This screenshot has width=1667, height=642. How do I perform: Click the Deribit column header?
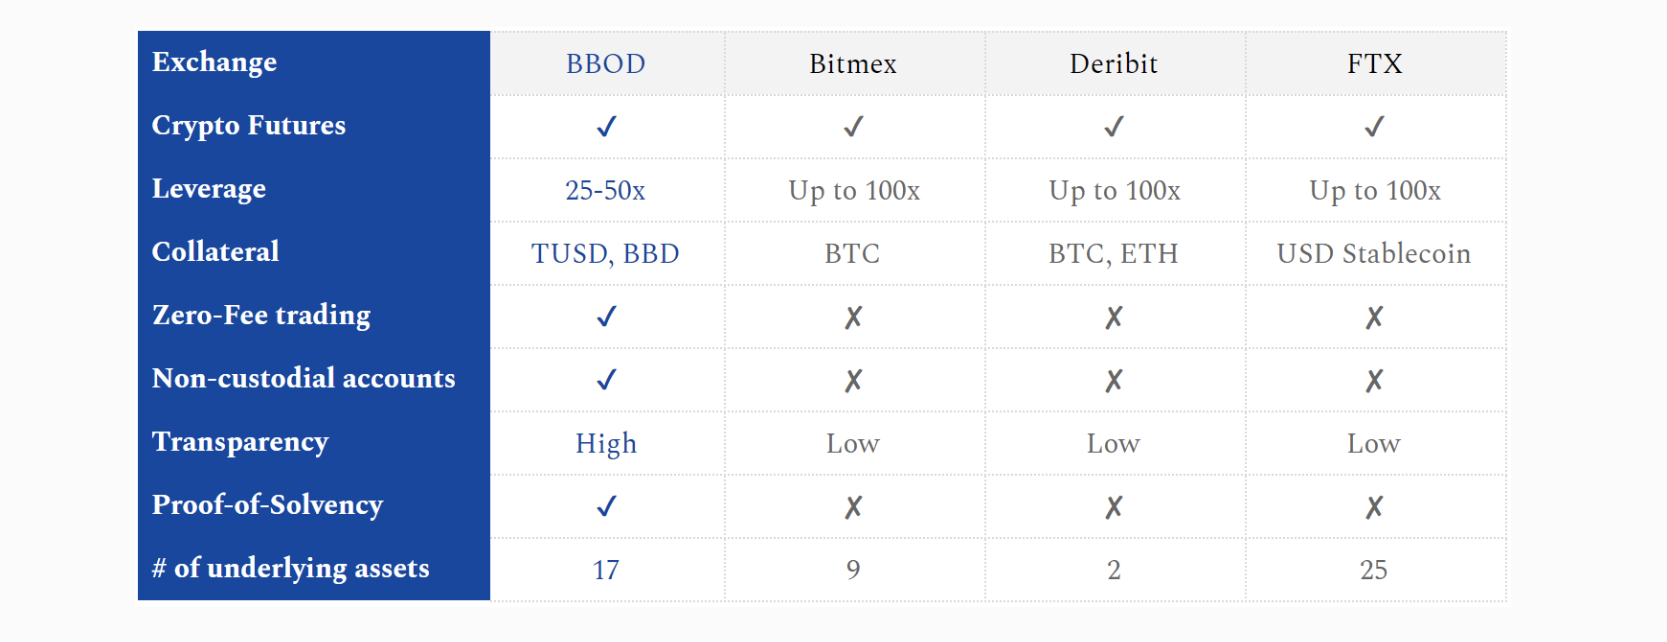(1114, 64)
